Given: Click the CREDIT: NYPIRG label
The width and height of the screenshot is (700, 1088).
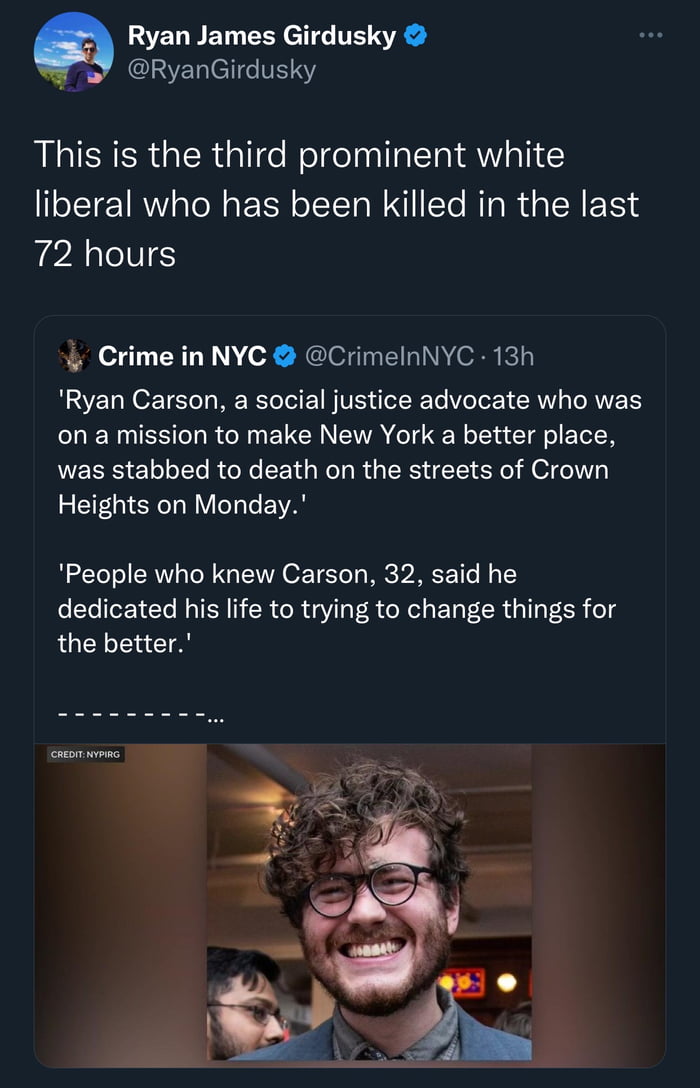Looking at the screenshot, I should tap(86, 754).
